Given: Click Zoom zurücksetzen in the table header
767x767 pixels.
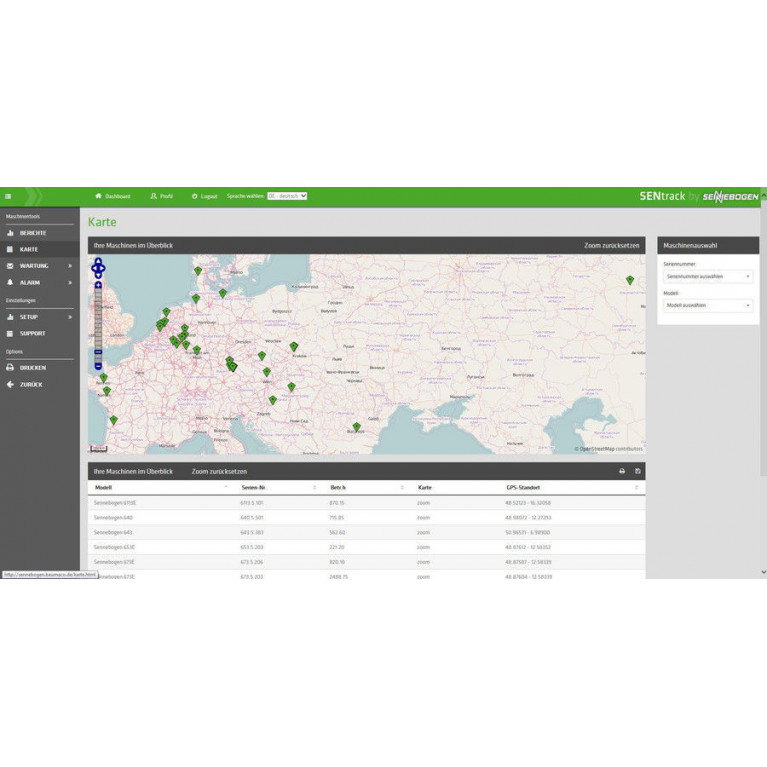Looking at the screenshot, I should pyautogui.click(x=219, y=472).
